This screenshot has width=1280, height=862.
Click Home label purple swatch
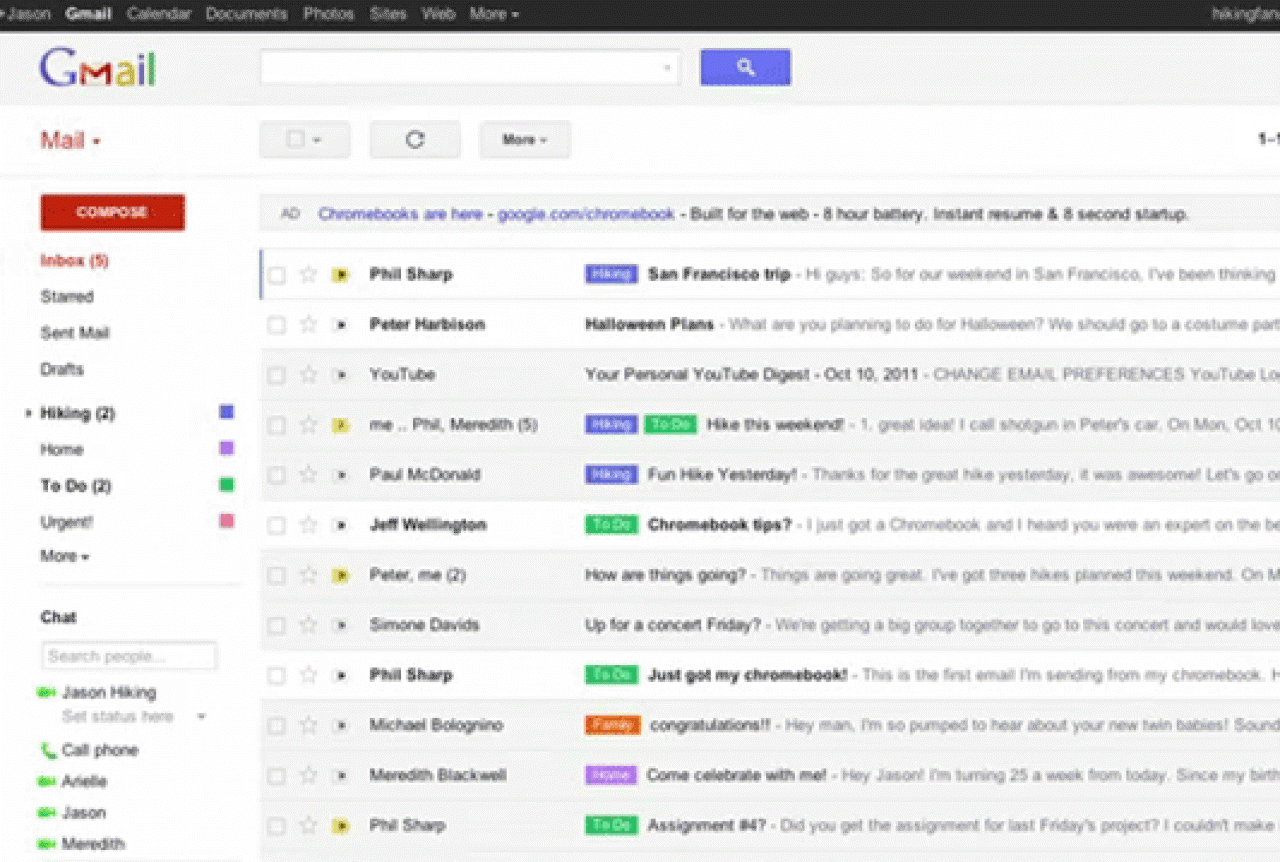tap(227, 448)
